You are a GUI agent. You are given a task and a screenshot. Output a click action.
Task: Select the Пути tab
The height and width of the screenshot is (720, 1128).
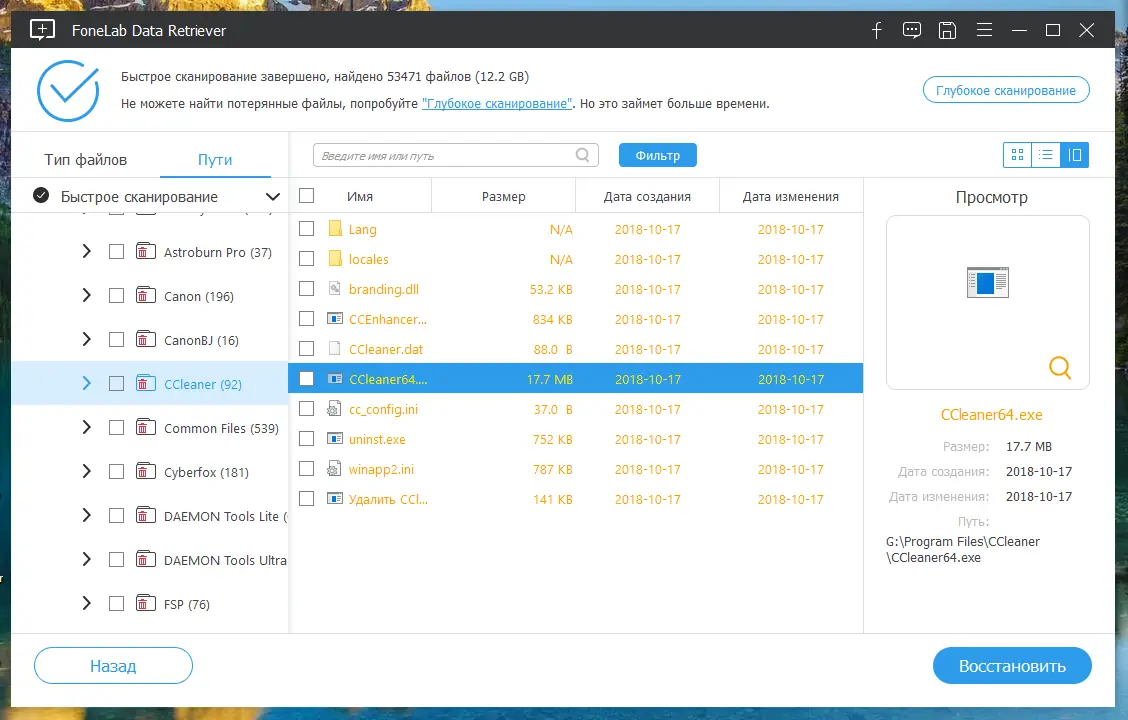coord(215,160)
